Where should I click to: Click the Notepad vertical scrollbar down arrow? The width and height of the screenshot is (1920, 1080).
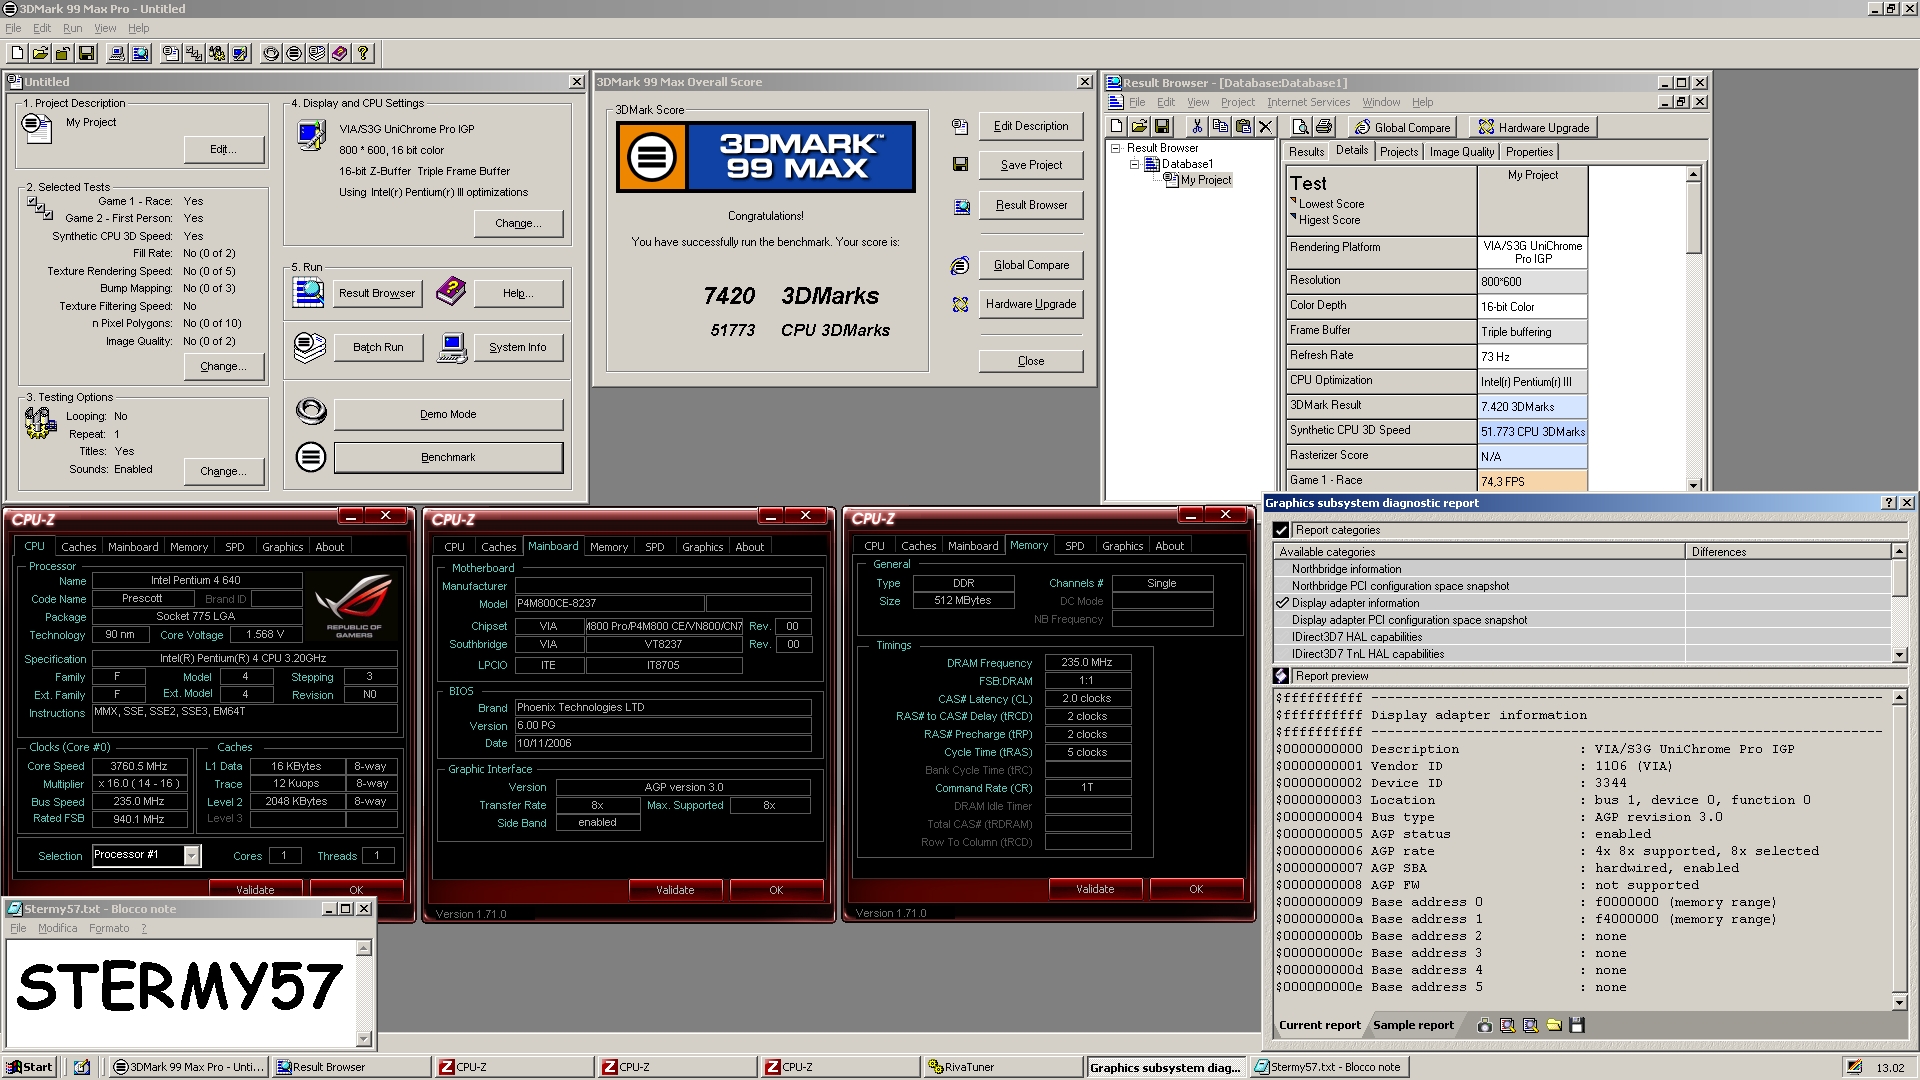point(364,1039)
